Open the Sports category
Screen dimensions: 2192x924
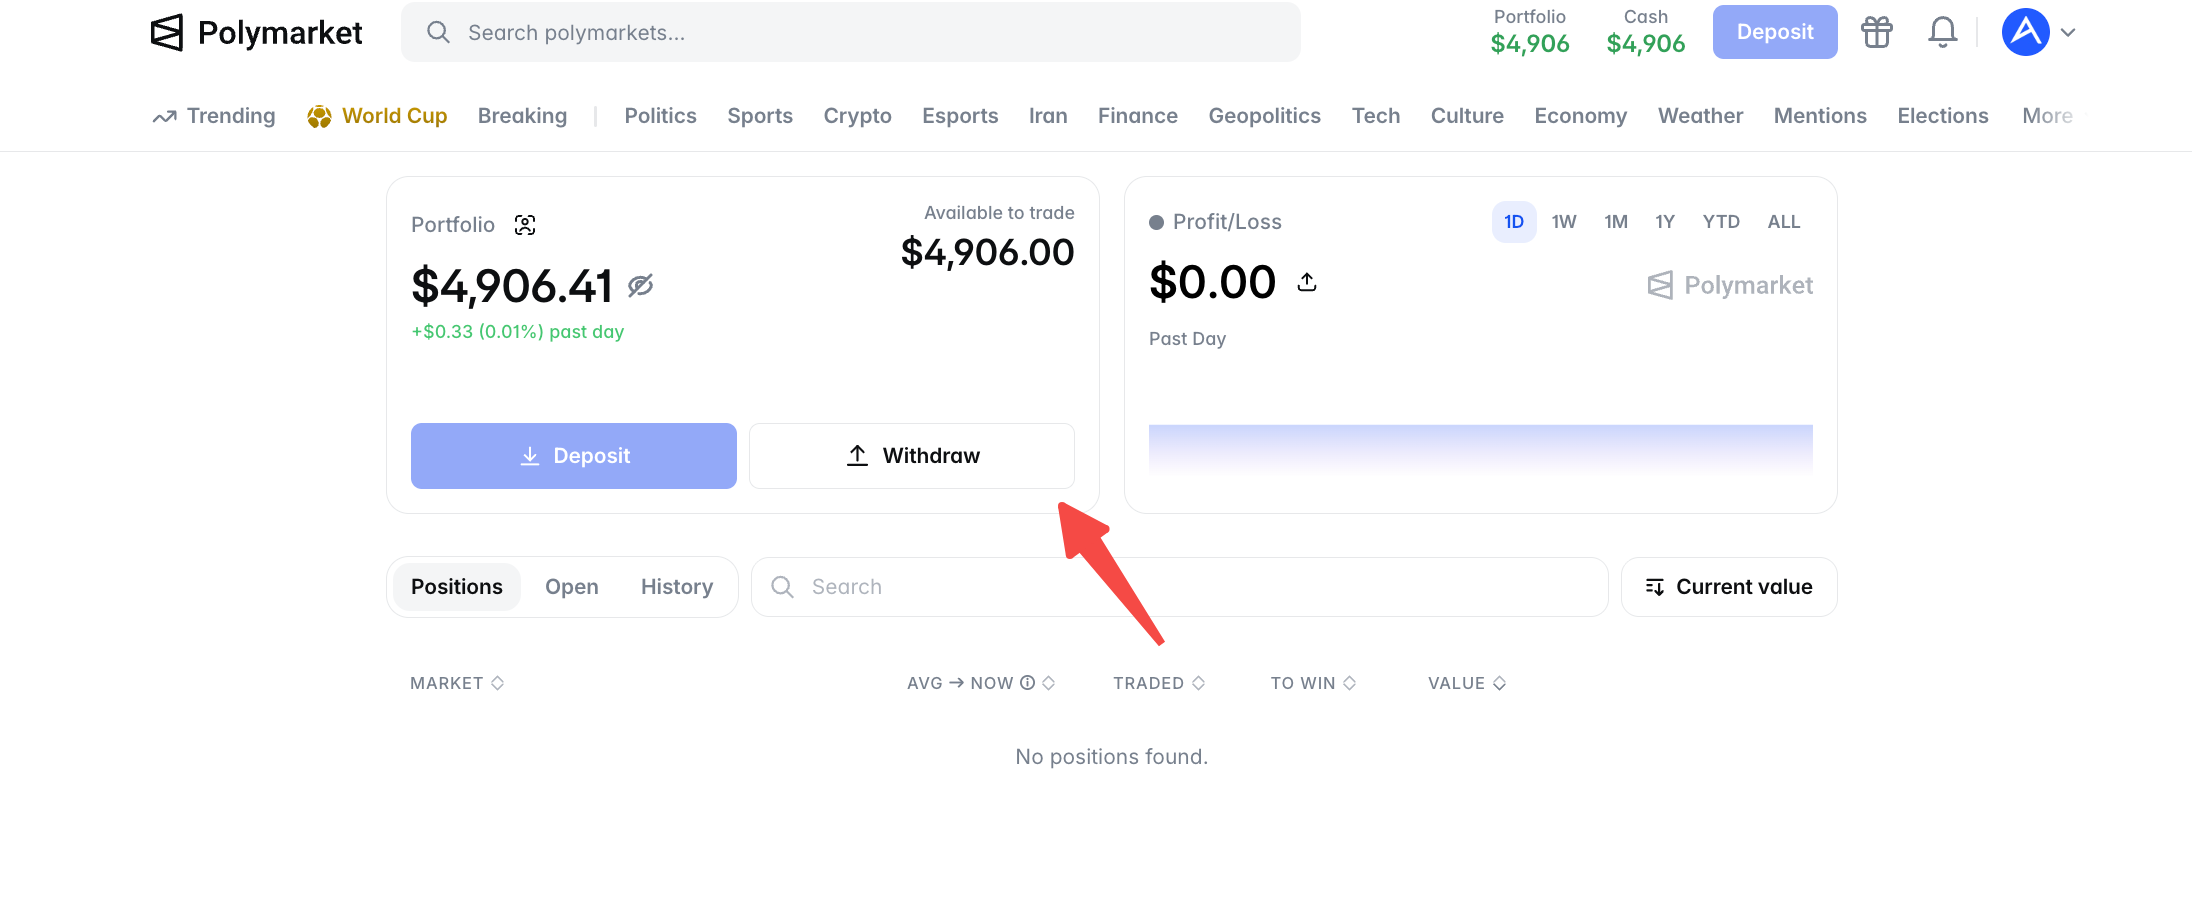pyautogui.click(x=760, y=116)
